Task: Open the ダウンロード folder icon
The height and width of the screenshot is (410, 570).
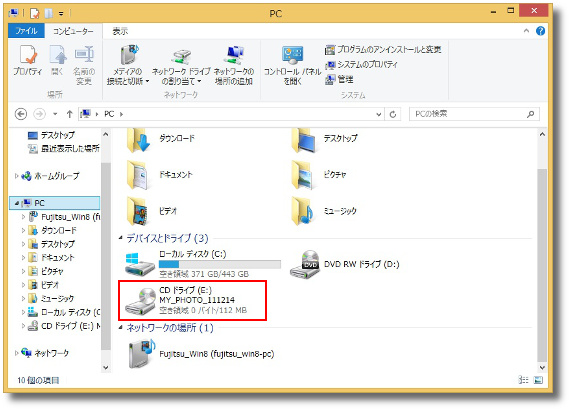Action: point(138,139)
